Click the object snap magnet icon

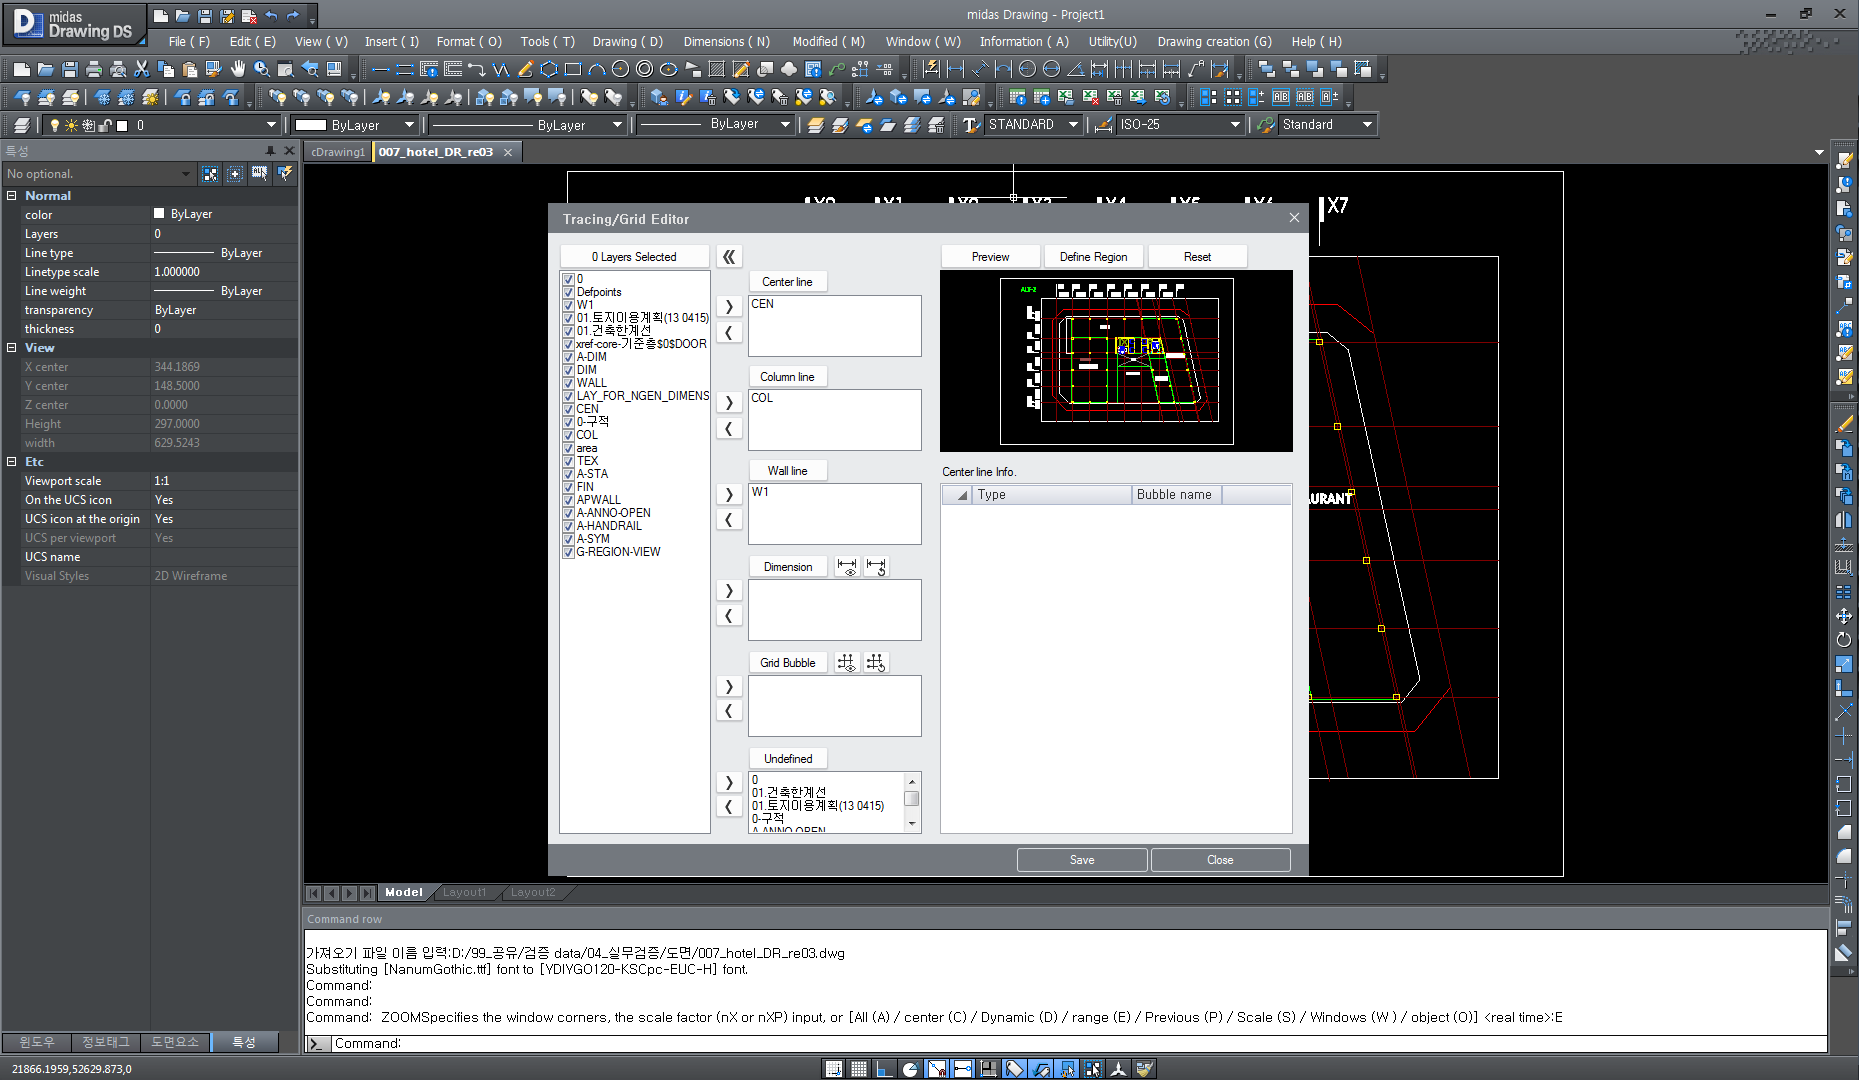pos(936,1068)
